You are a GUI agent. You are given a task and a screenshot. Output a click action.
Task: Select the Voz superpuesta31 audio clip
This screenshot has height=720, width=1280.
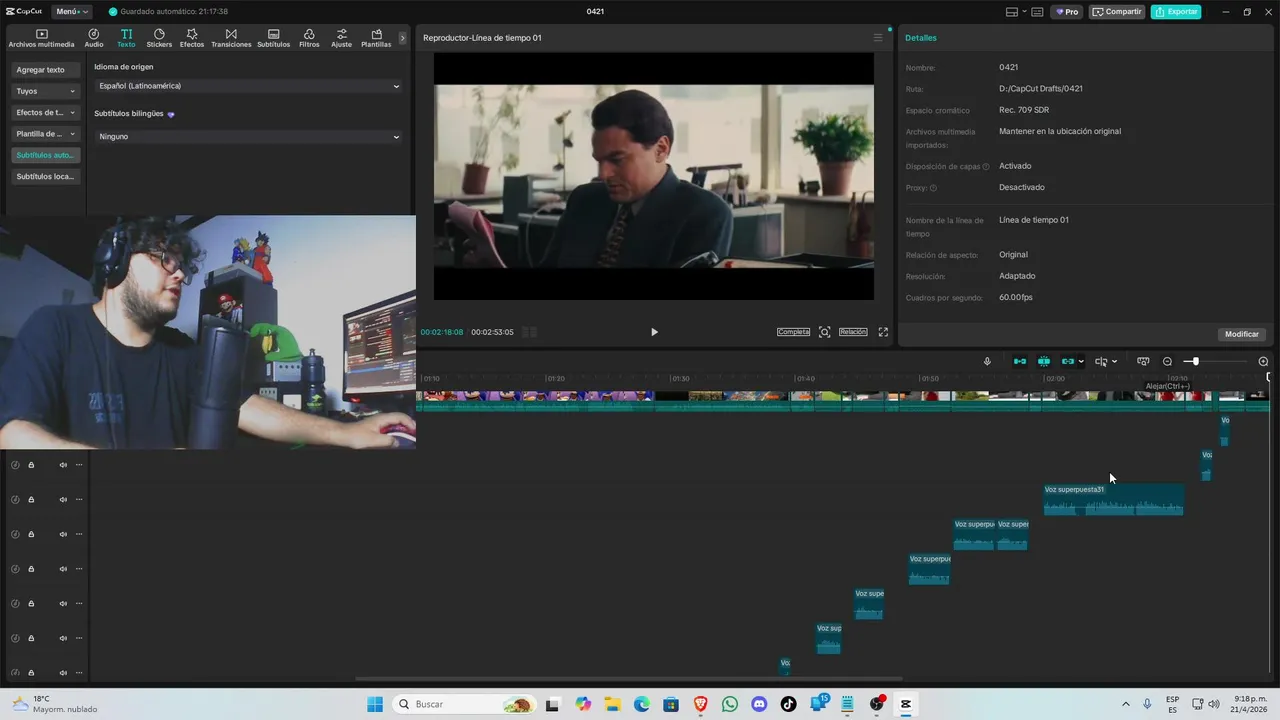click(x=1113, y=499)
